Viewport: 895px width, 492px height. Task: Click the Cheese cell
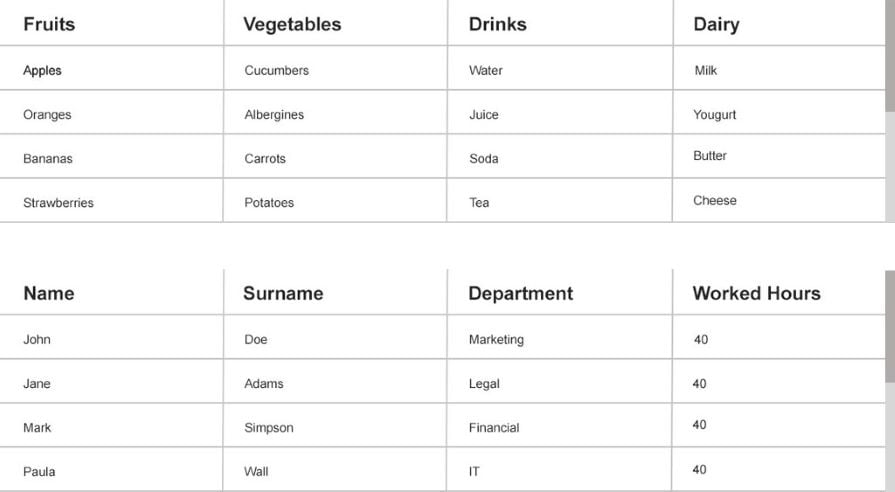click(x=715, y=201)
